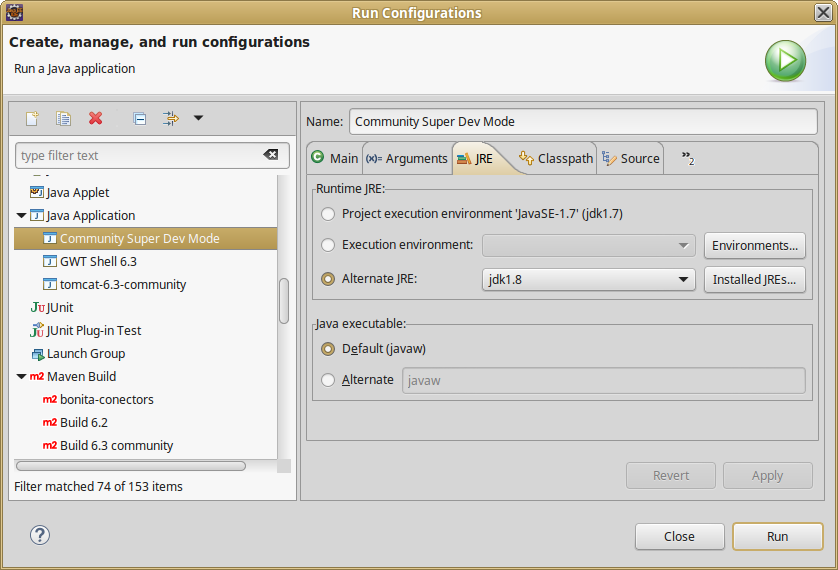
Task: Click the Apply button
Action: click(x=767, y=475)
